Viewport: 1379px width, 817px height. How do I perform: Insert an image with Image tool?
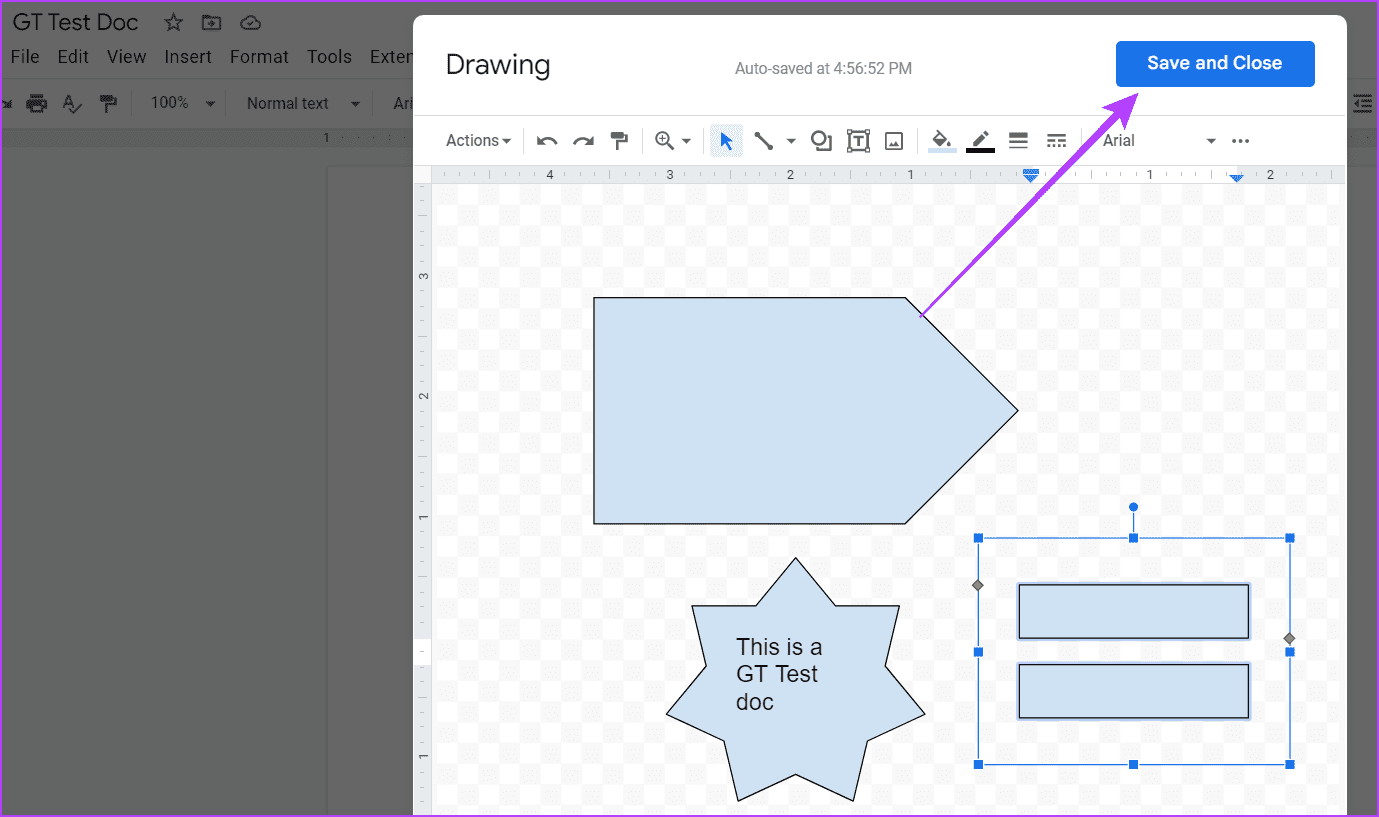[x=894, y=141]
